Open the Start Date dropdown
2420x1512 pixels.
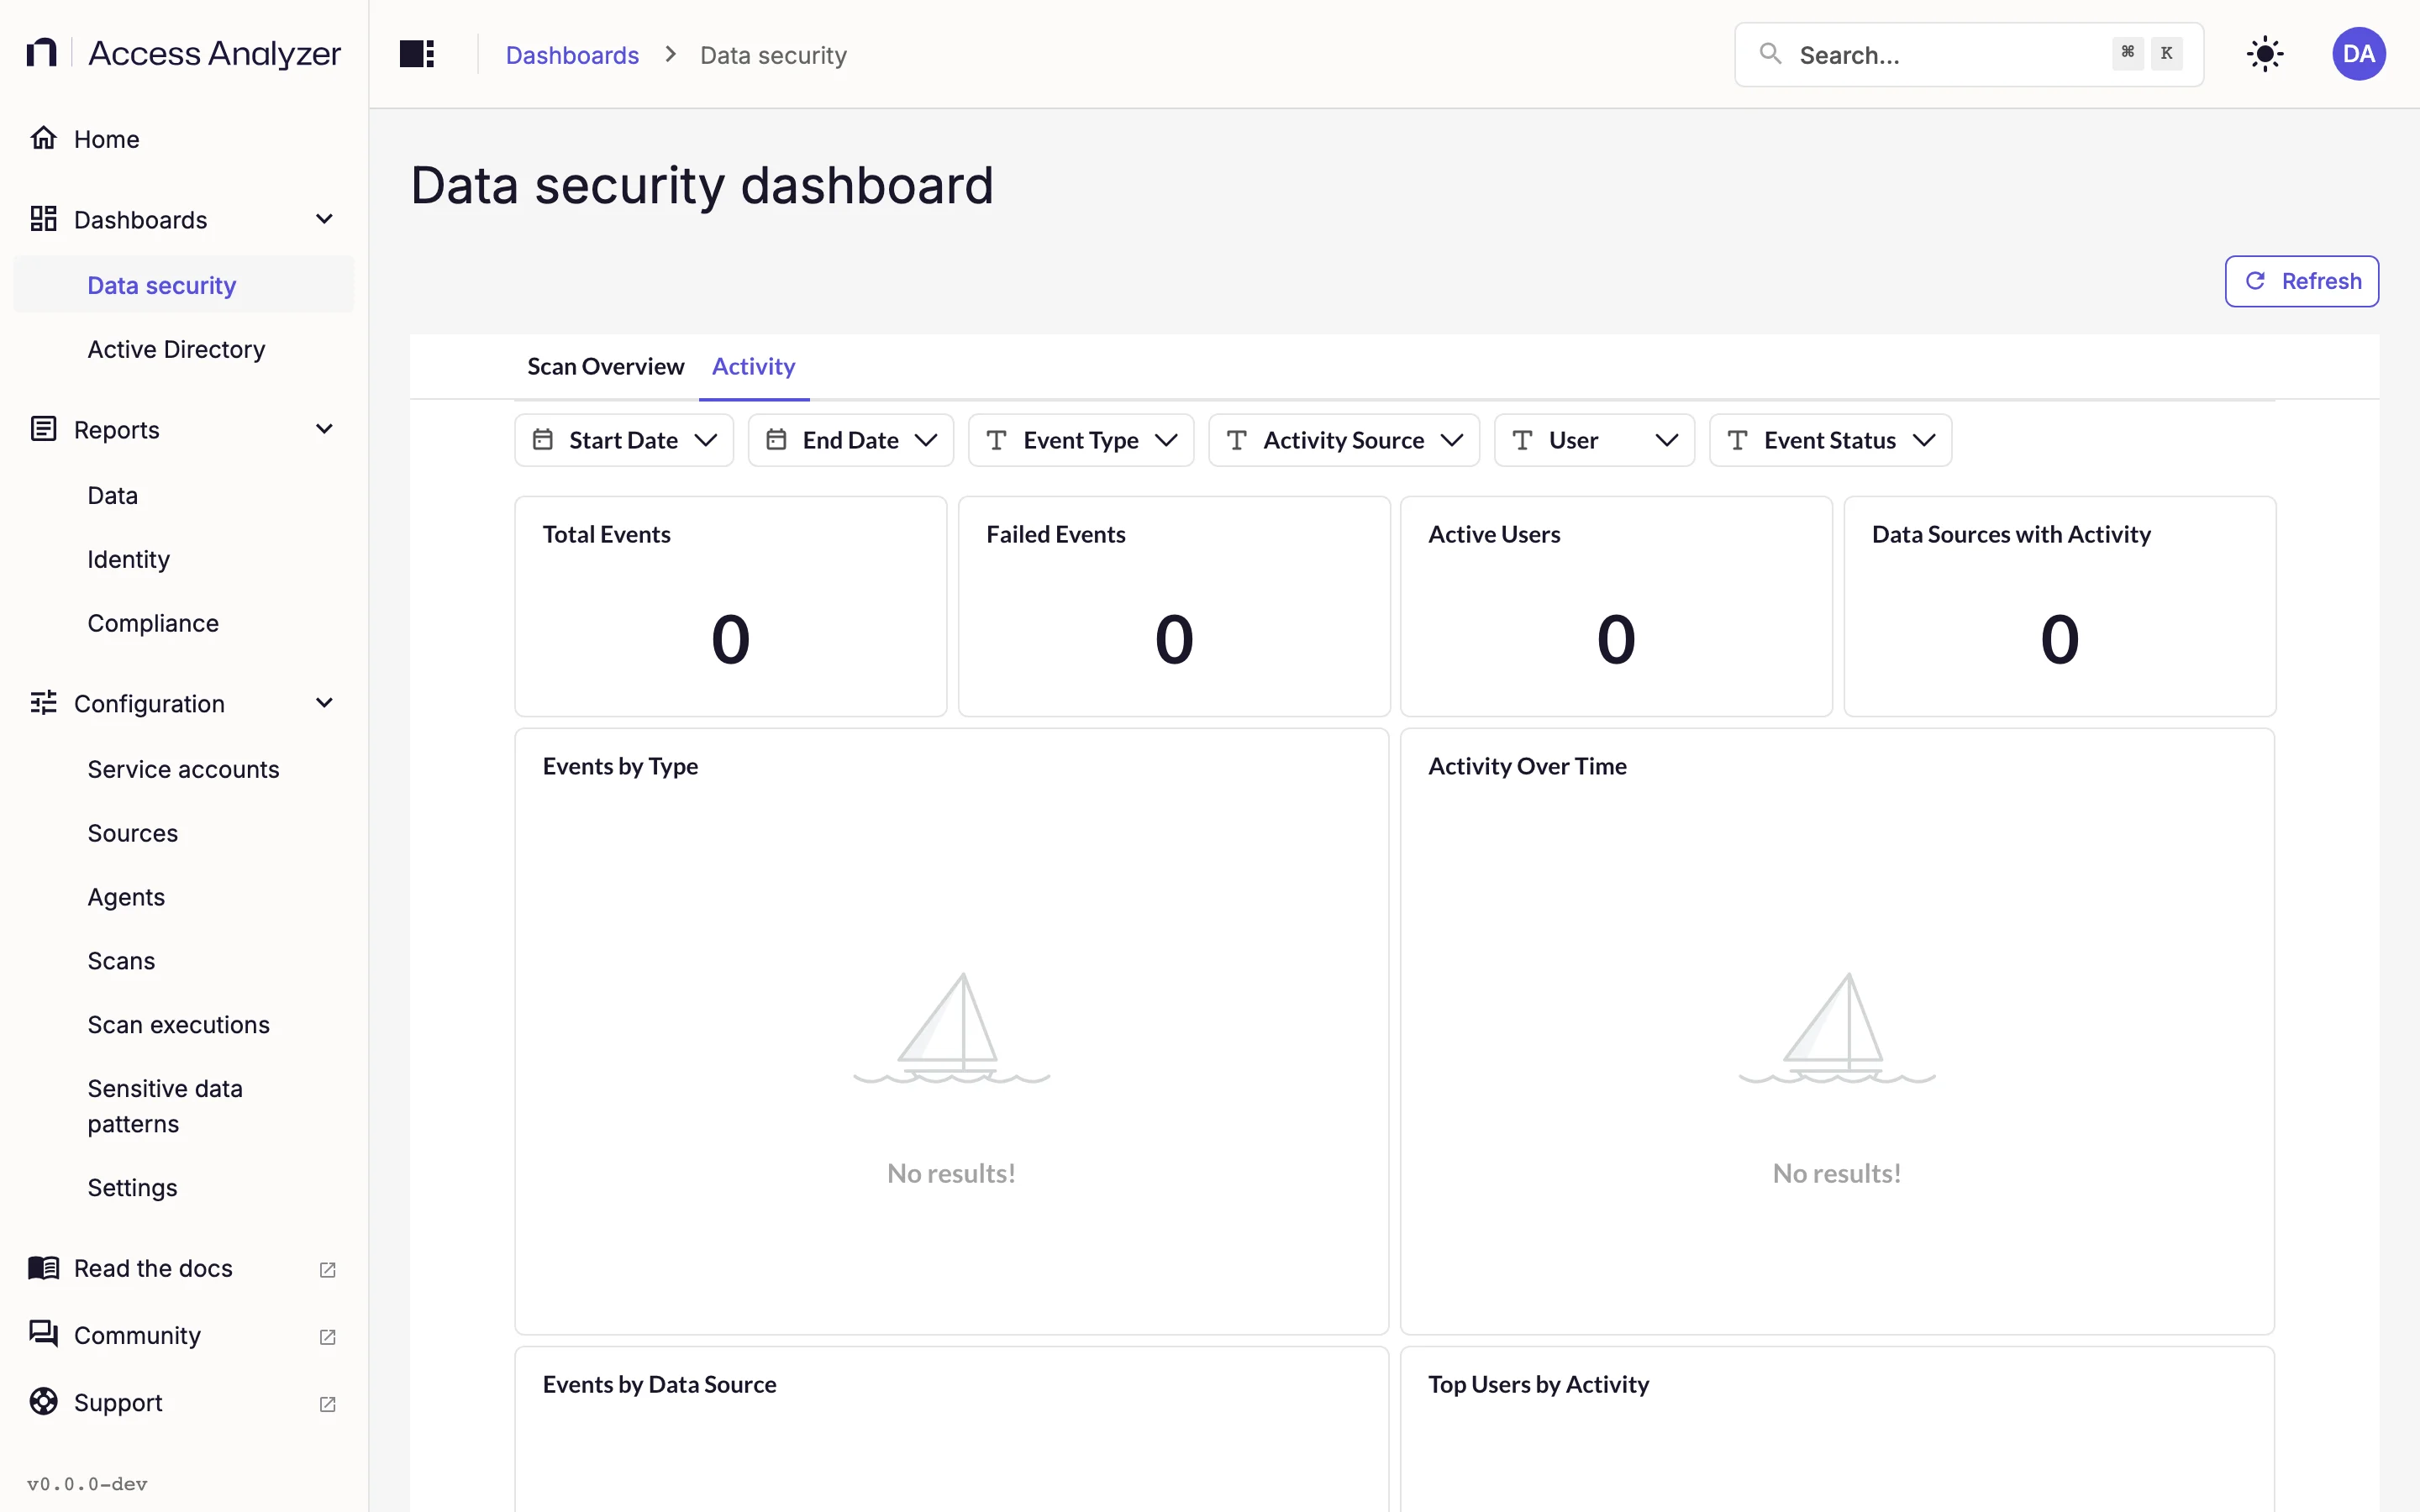tap(624, 440)
